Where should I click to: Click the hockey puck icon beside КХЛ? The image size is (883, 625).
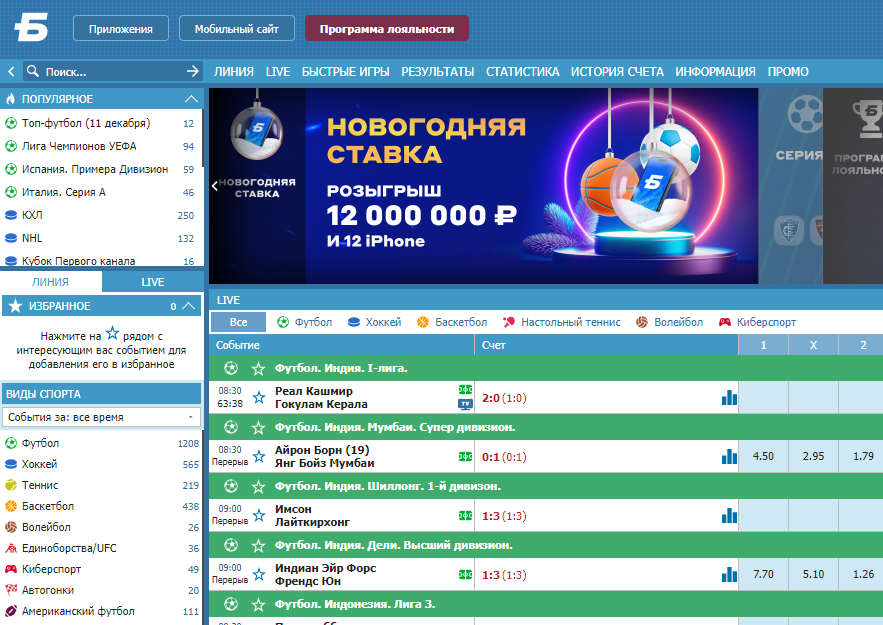pyautogui.click(x=11, y=215)
